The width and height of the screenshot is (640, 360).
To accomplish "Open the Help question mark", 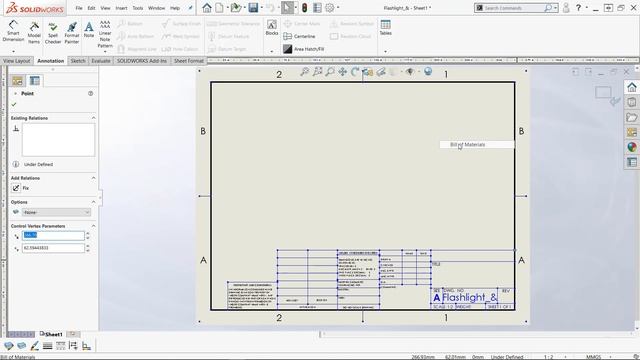I will click(578, 8).
